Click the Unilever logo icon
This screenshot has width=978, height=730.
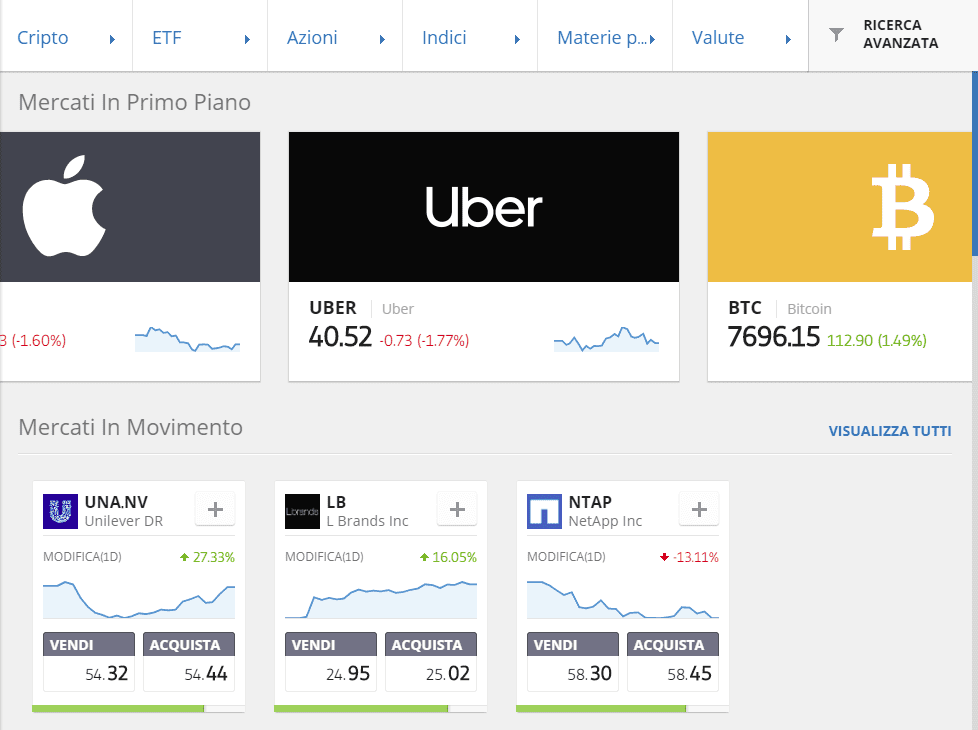pyautogui.click(x=61, y=511)
